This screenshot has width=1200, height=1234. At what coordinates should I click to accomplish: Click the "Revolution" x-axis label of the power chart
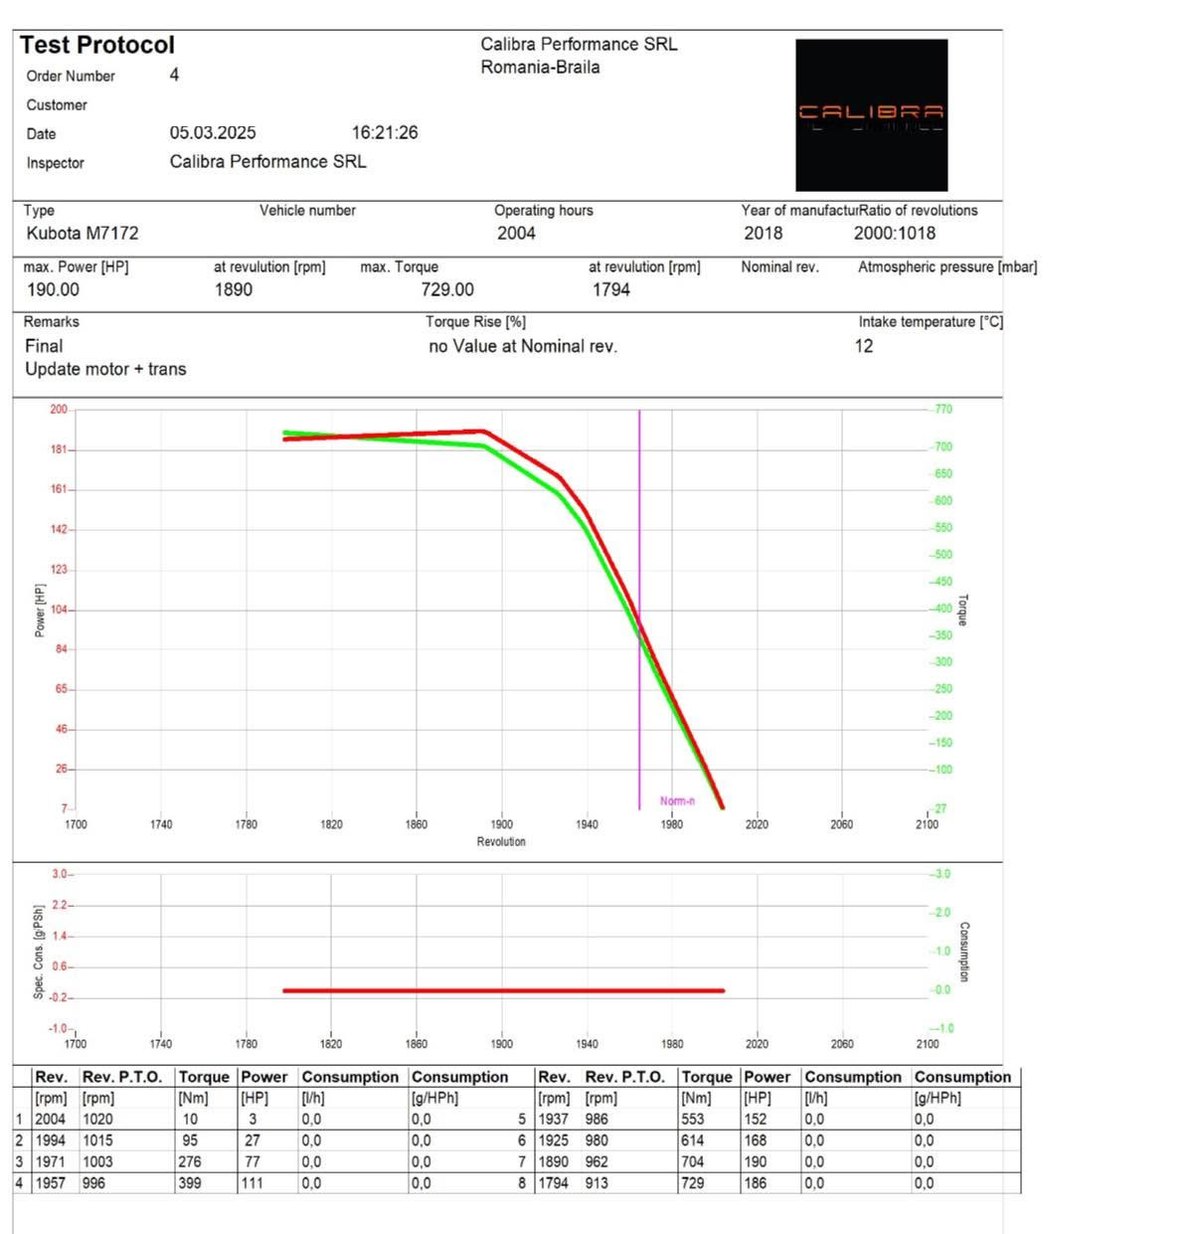[501, 842]
